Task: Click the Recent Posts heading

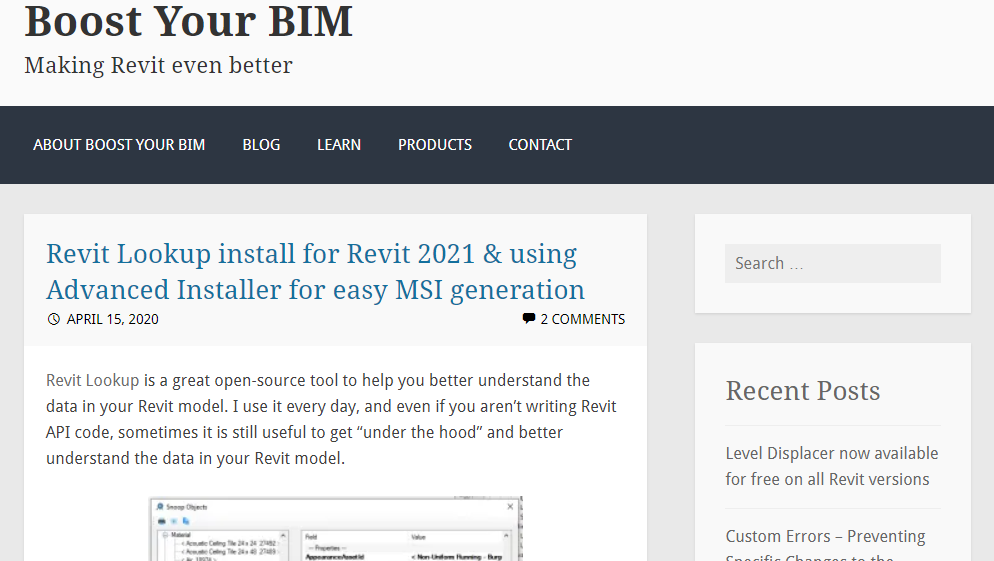Action: (x=803, y=391)
